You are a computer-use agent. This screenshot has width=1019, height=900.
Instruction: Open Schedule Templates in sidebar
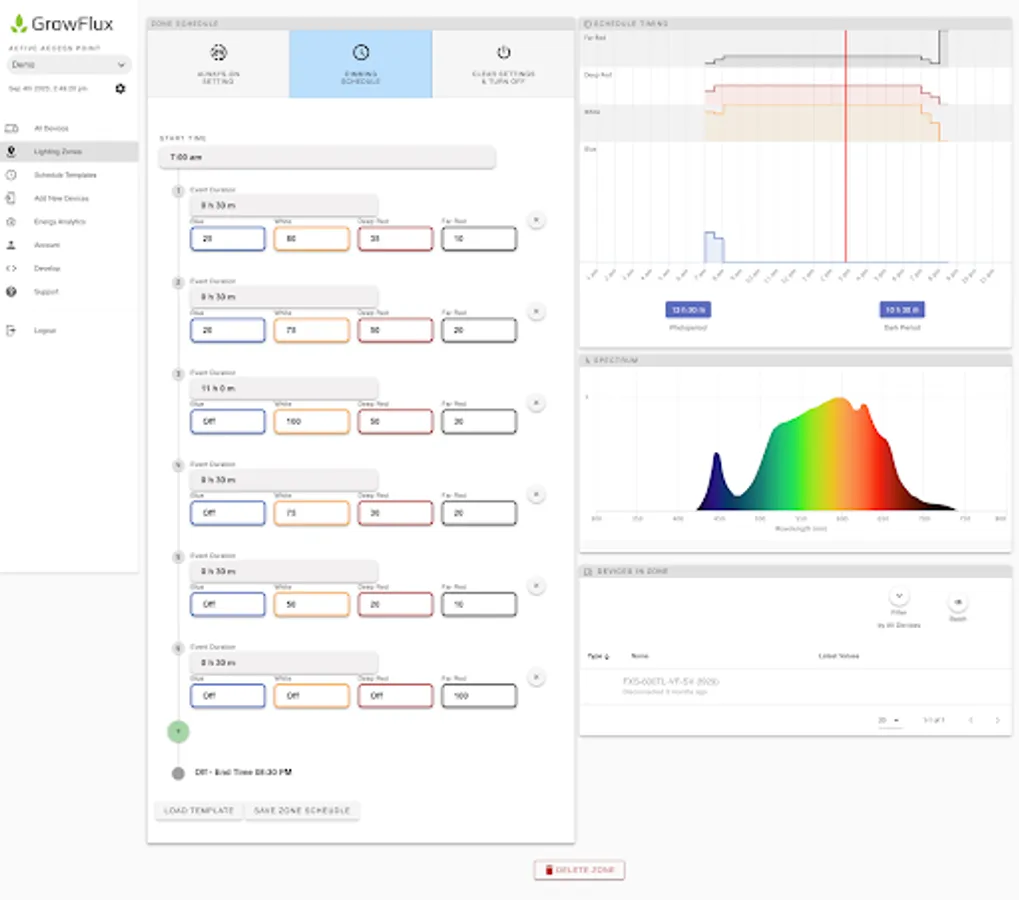(65, 175)
